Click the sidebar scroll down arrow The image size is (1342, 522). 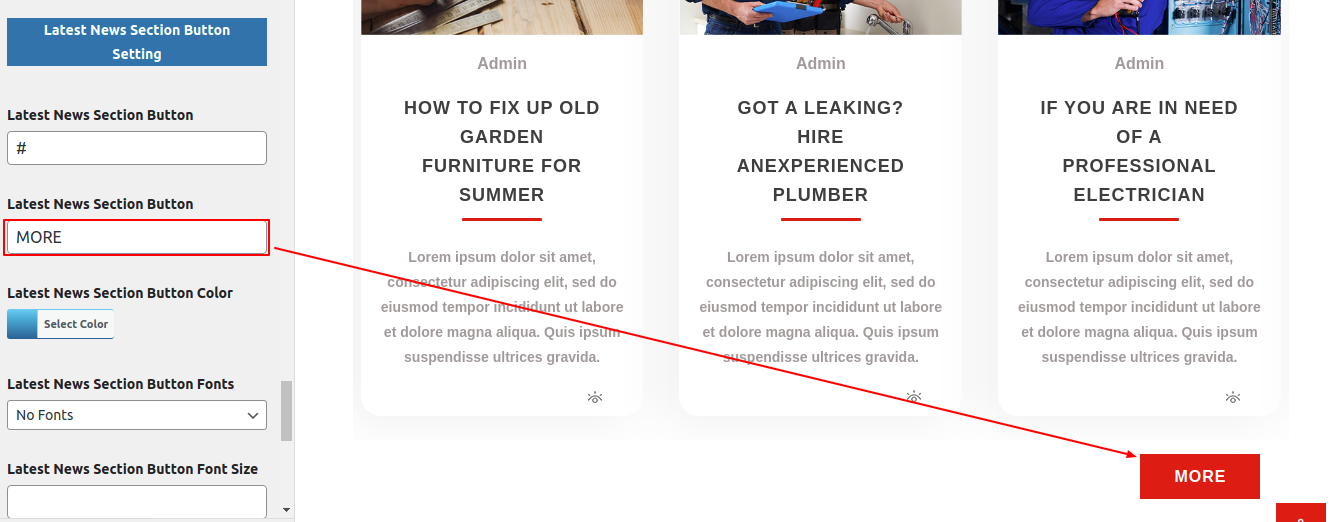pyautogui.click(x=287, y=510)
